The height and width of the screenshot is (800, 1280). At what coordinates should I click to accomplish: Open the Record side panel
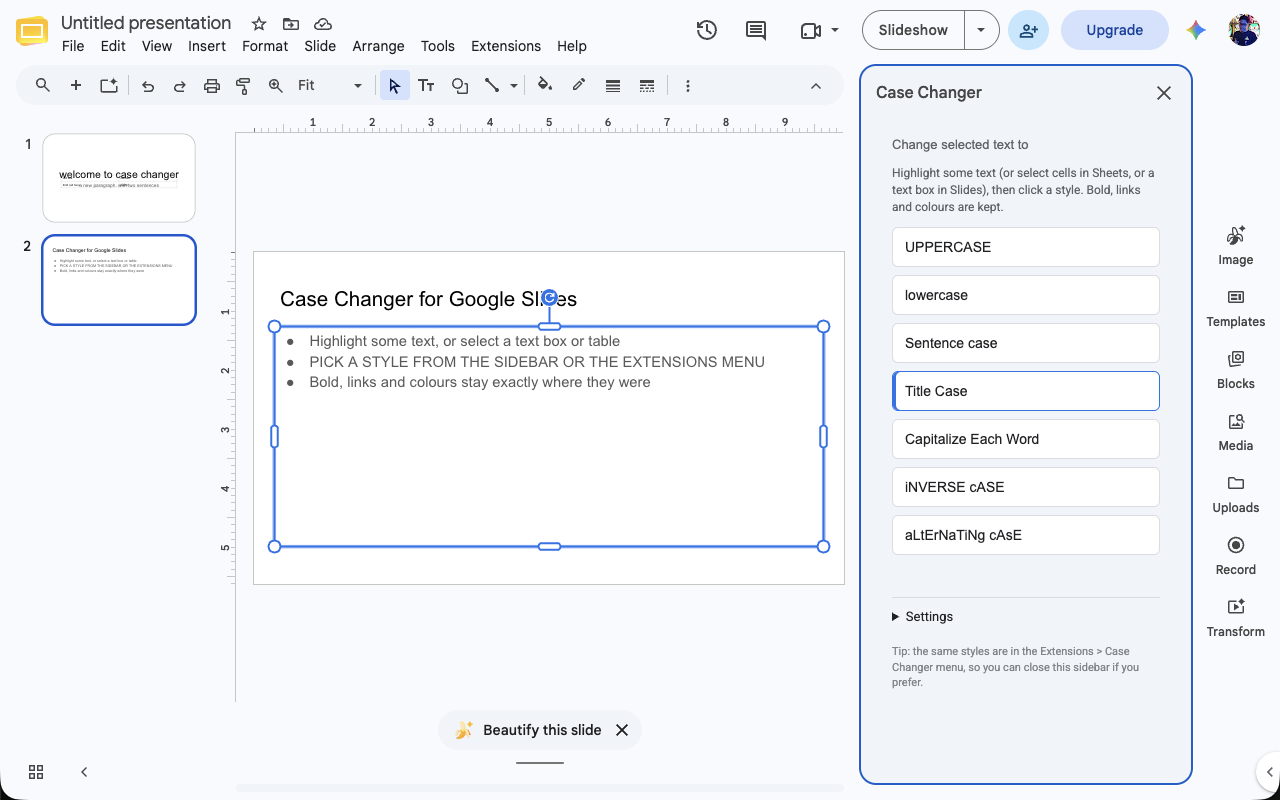[1236, 556]
